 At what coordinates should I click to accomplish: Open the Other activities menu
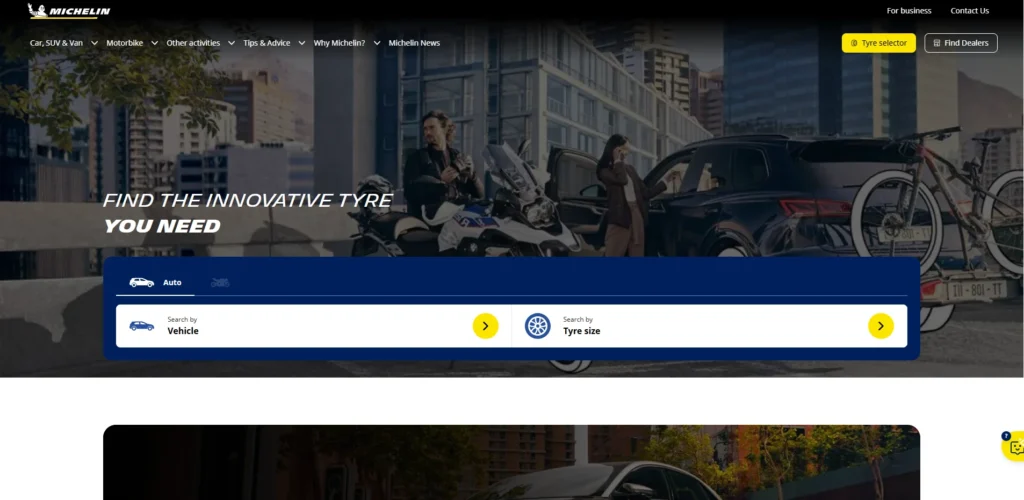193,43
